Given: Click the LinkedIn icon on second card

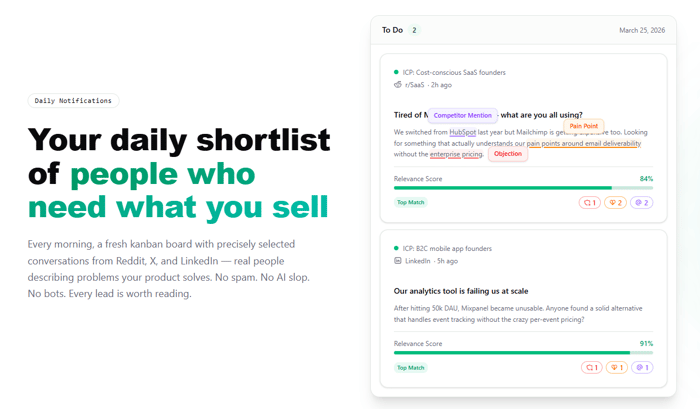Looking at the screenshot, I should click(x=398, y=261).
